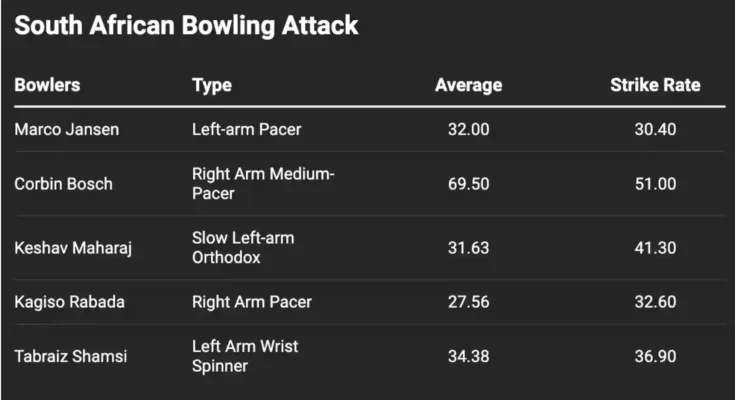This screenshot has height=400, width=735.
Task: Click Jansen's 30.40 strike rate
Action: (x=655, y=129)
